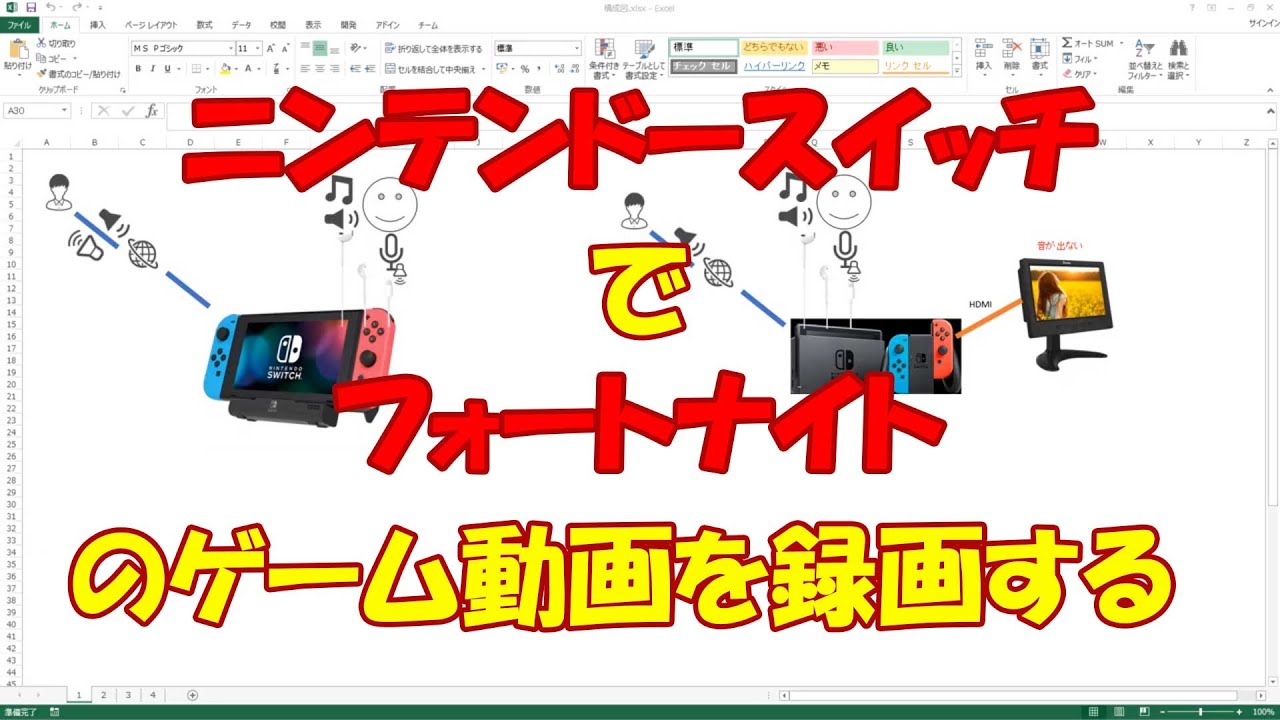The image size is (1280, 720).
Task: Open Format as Table (テーブルとして書式設定) dropdown
Action: click(x=642, y=59)
